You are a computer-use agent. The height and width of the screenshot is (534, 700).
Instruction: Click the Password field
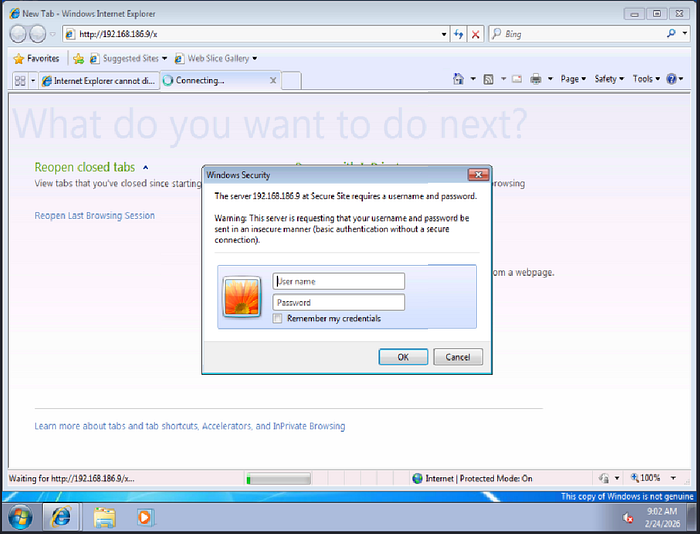point(339,302)
